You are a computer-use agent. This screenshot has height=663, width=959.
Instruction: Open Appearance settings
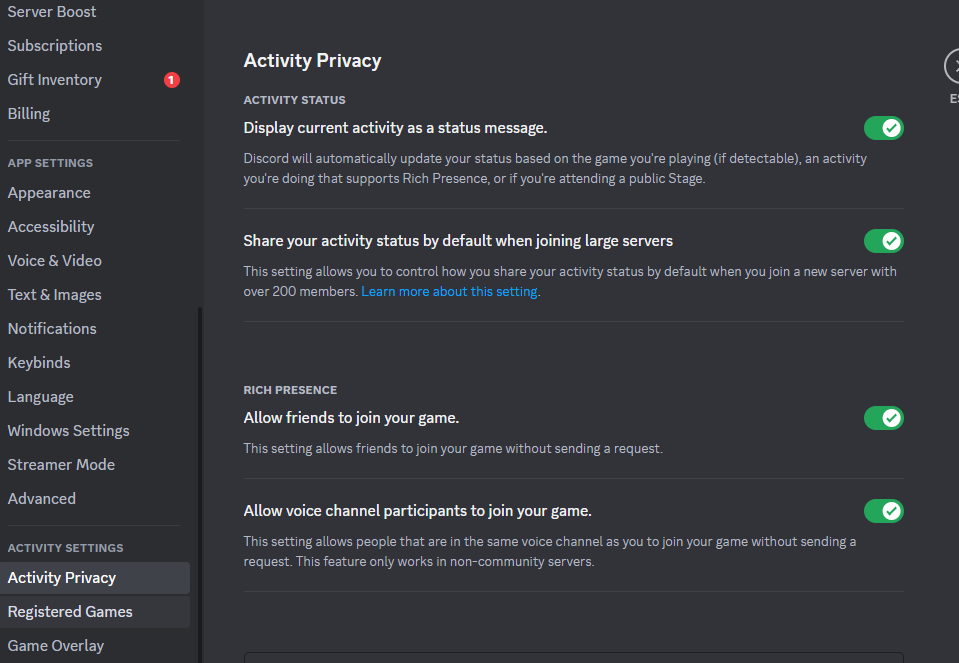(x=49, y=193)
